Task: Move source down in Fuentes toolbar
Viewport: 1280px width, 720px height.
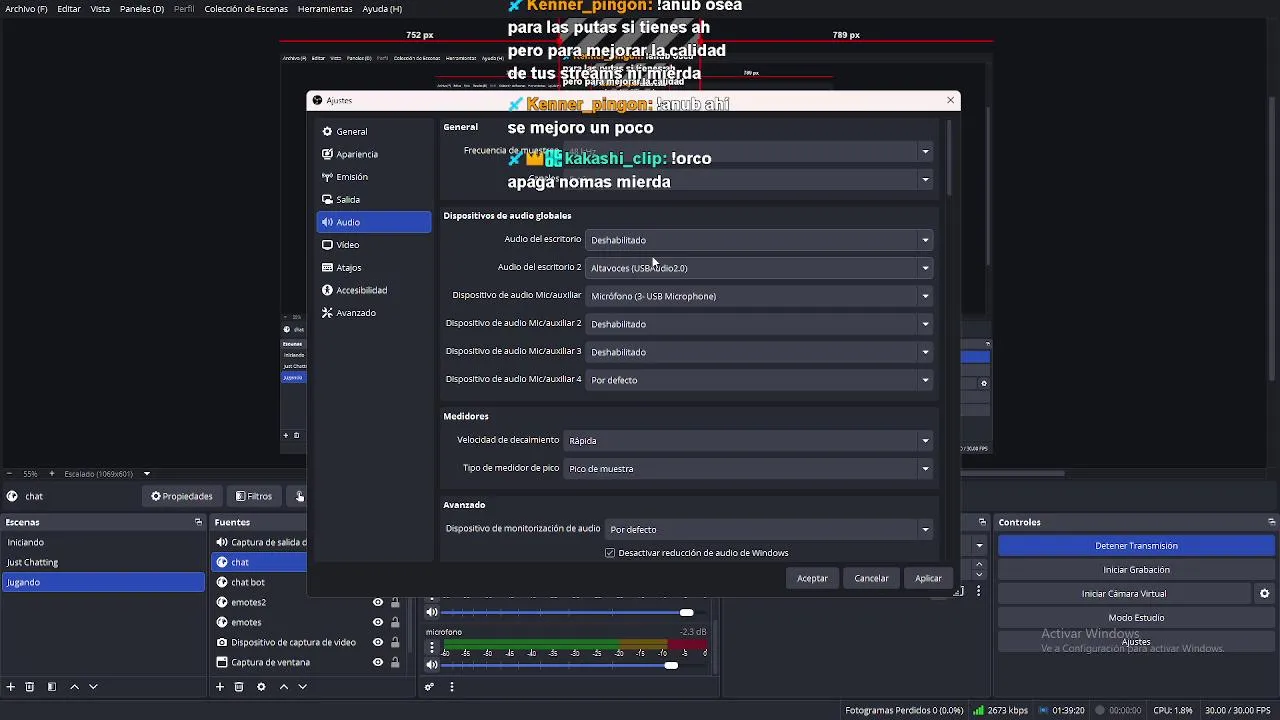Action: [302, 687]
